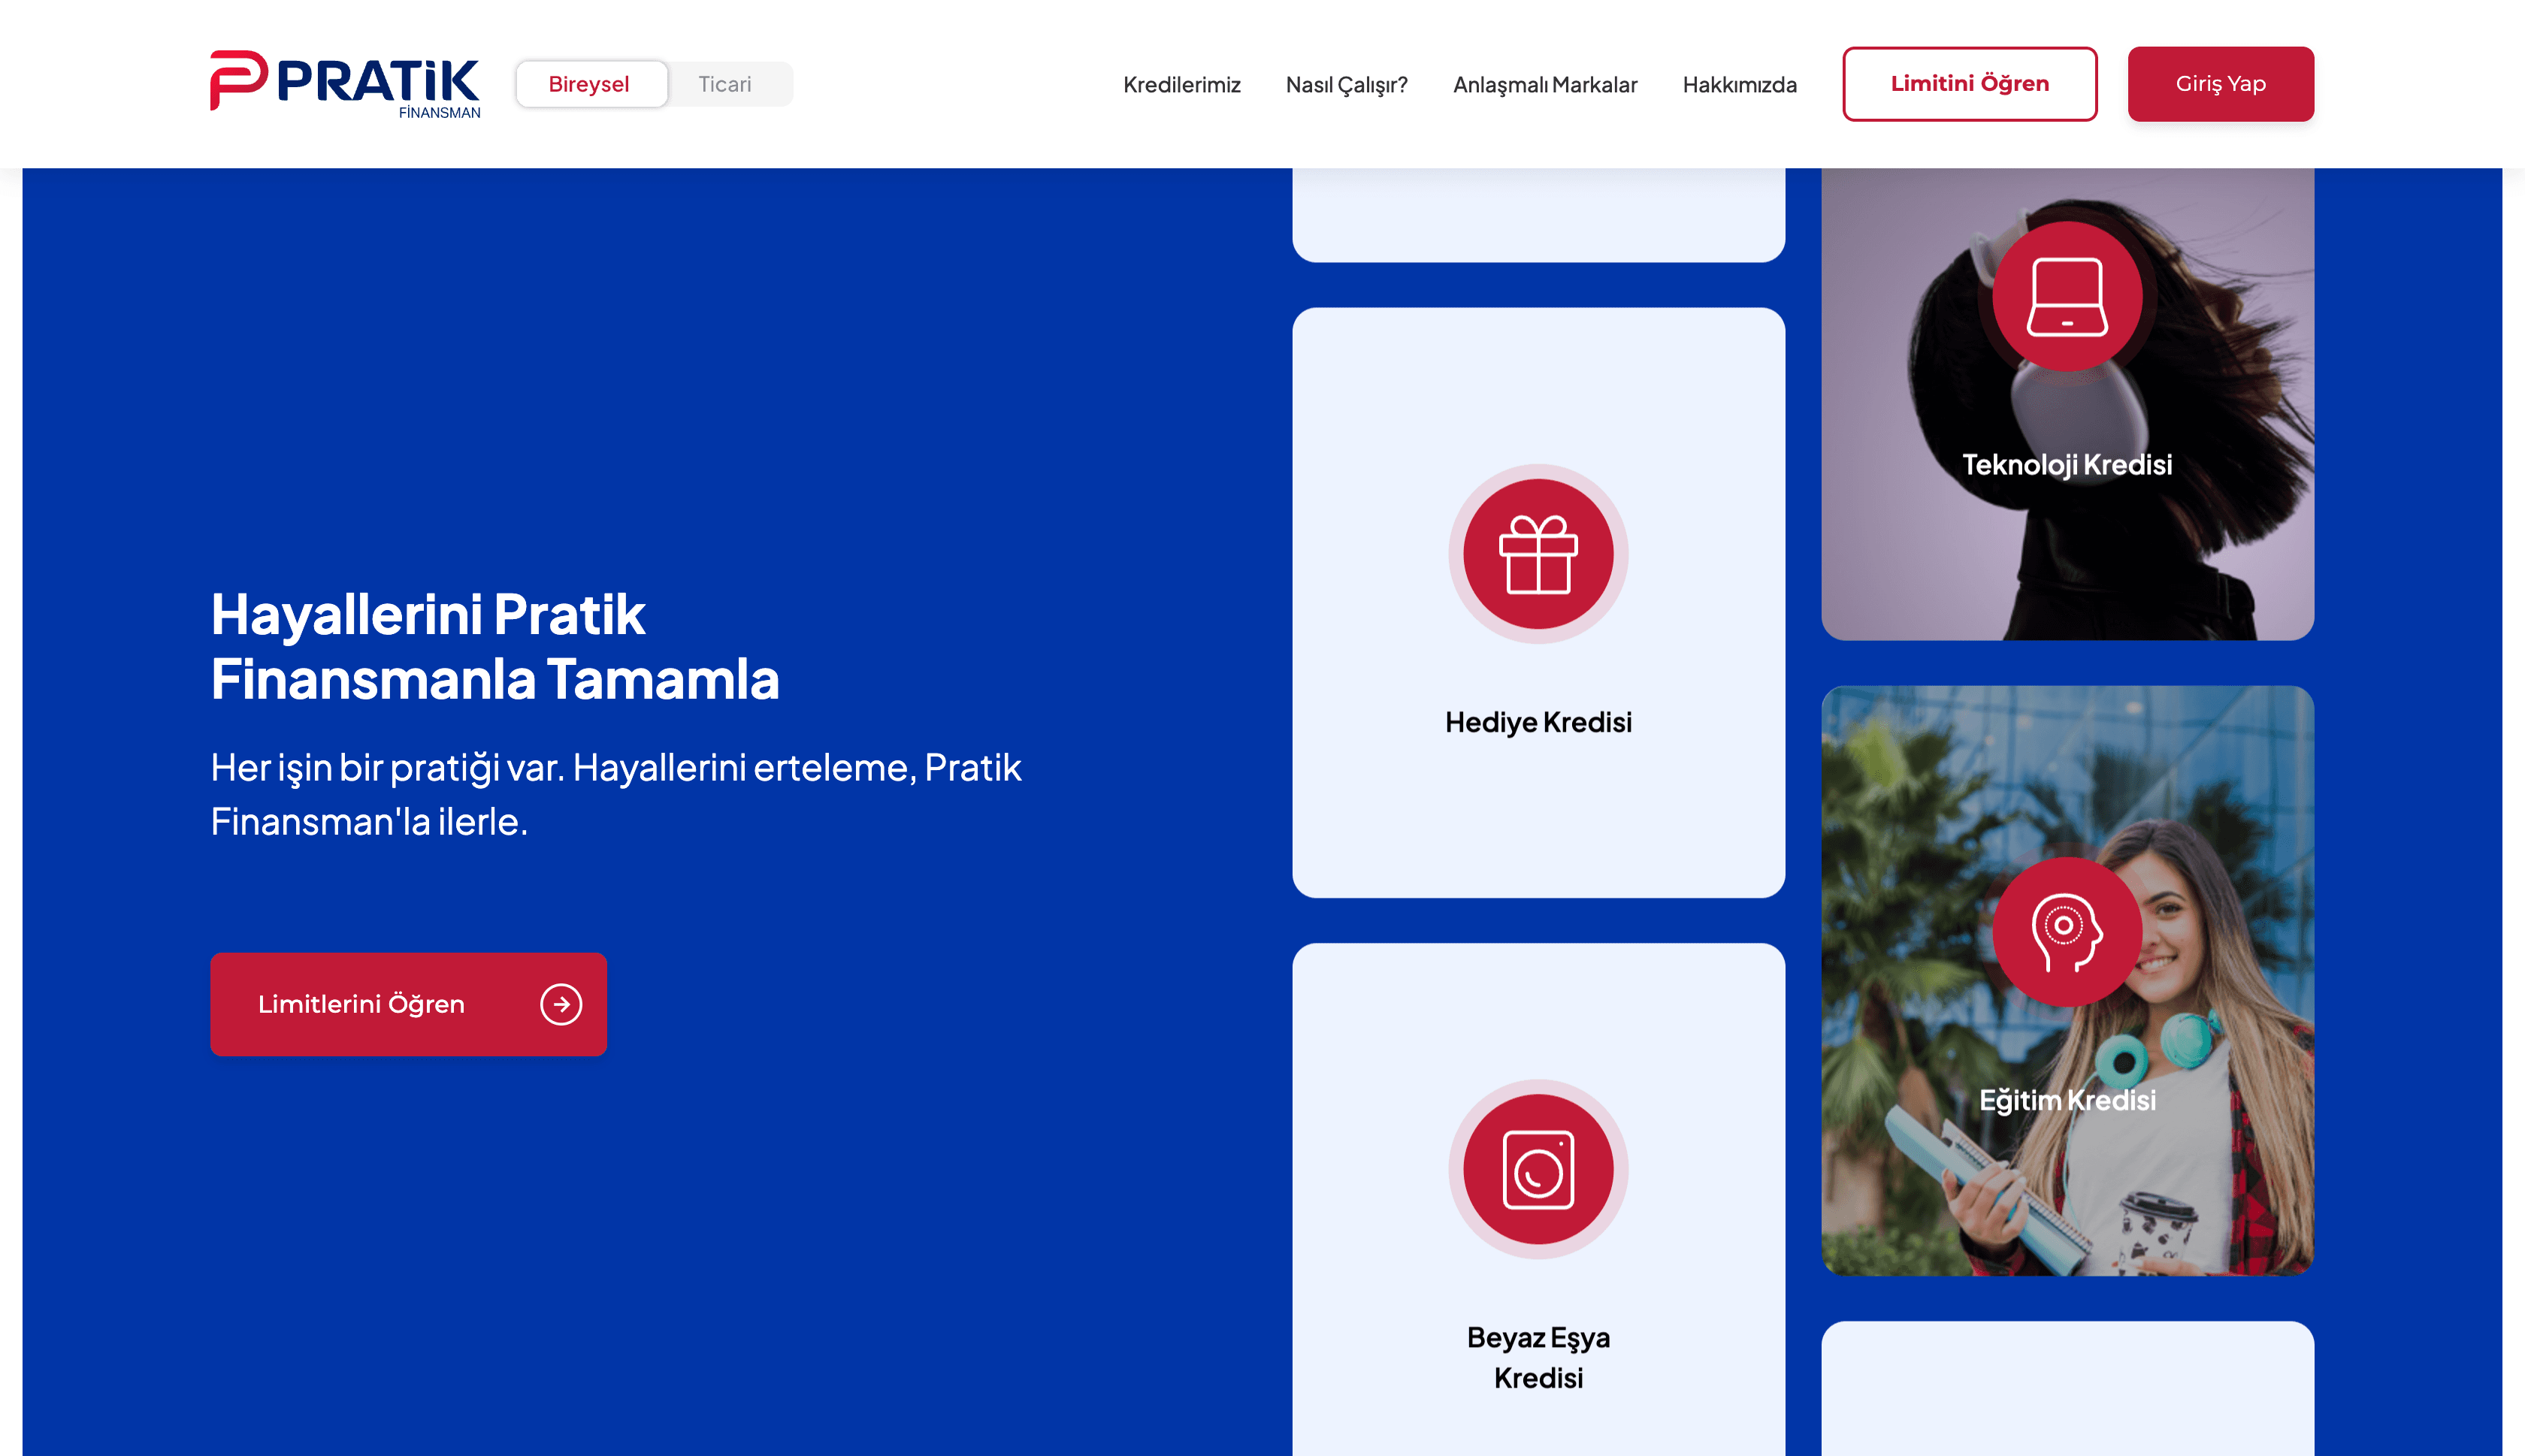Click the Giriş Yap button
The image size is (2525, 1456).
2220,84
